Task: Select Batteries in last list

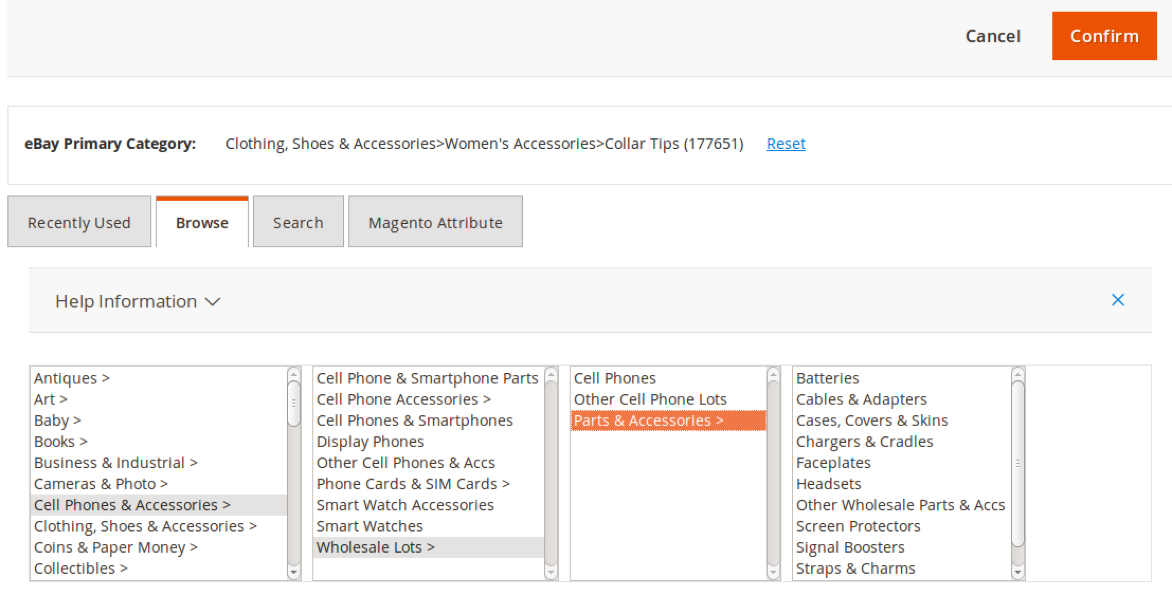Action: tap(901, 378)
